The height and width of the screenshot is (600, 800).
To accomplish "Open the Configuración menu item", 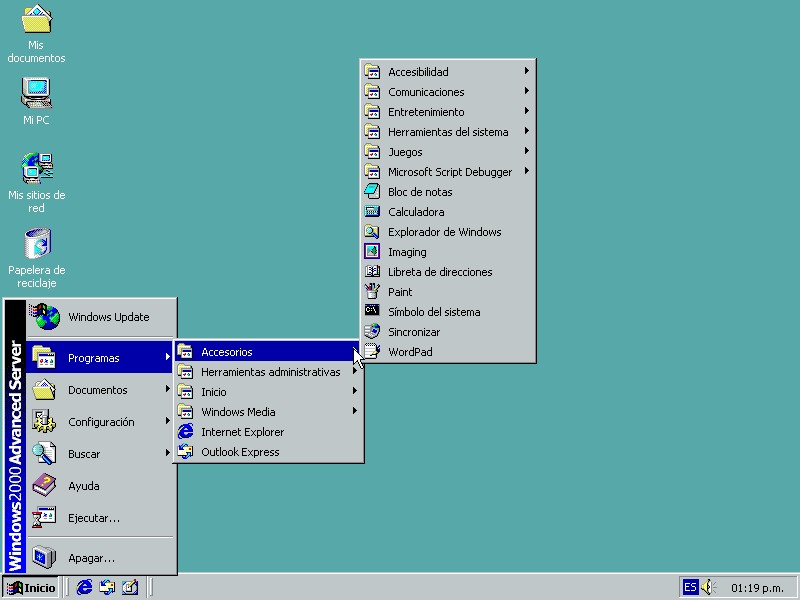I will click(x=99, y=421).
